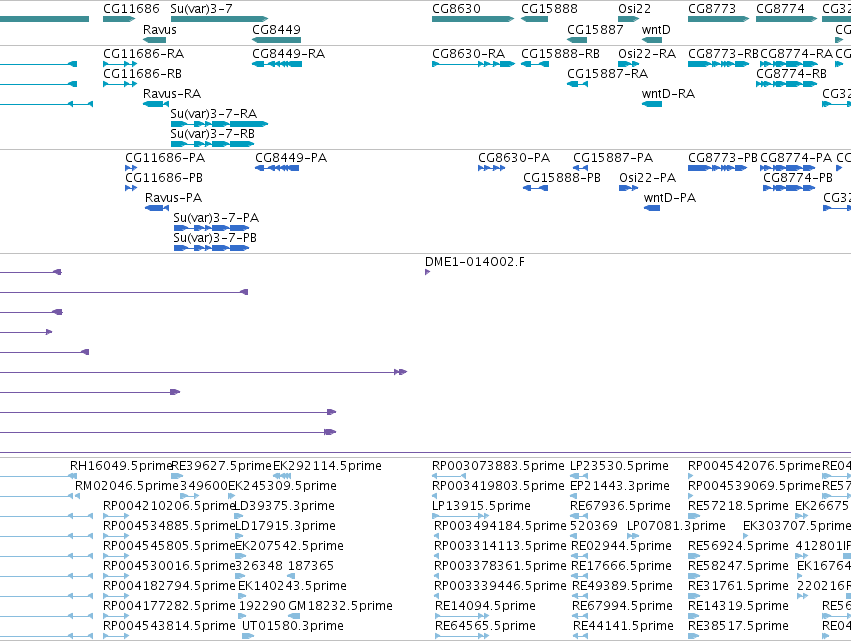Click protein Osi22-PA
The width and height of the screenshot is (851, 641).
click(x=648, y=178)
